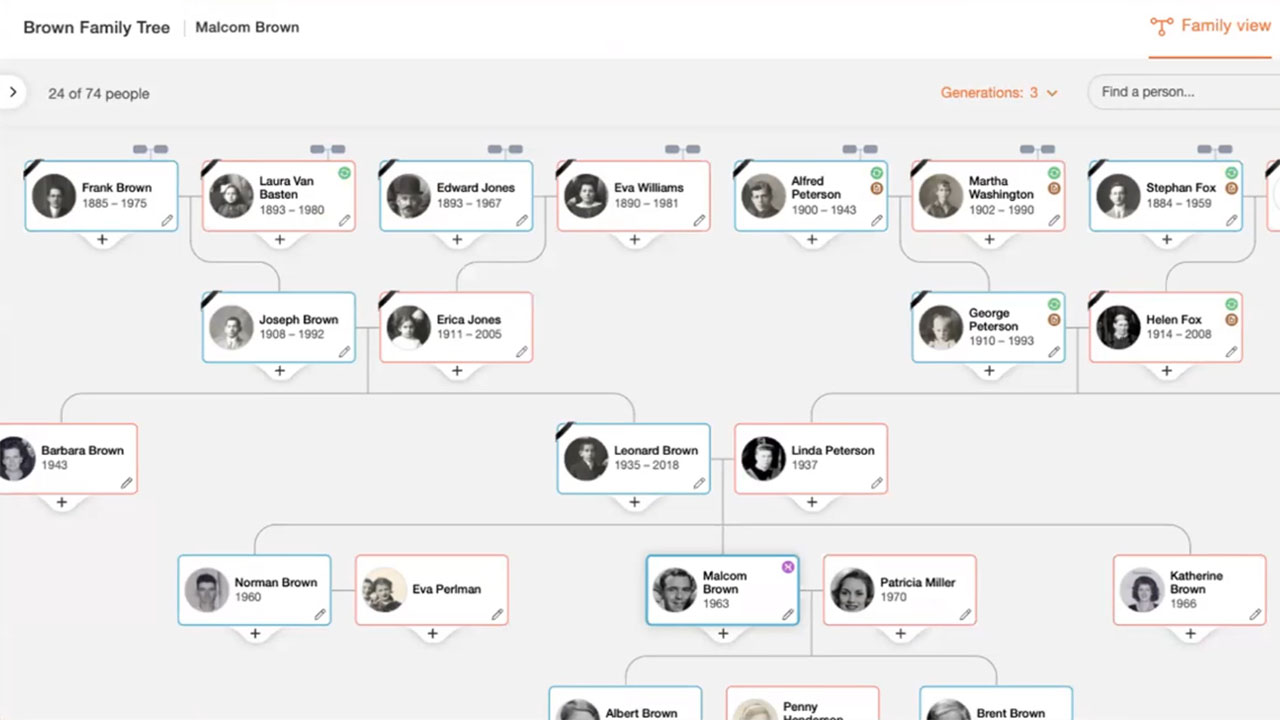1280x720 pixels.
Task: Click the pencil edit icon on Leonard Brown's card
Action: (x=699, y=483)
